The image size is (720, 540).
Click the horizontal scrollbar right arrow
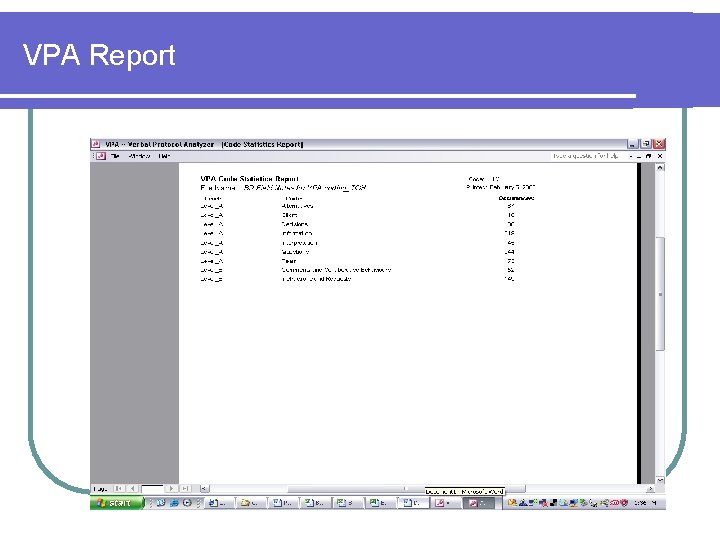point(650,489)
